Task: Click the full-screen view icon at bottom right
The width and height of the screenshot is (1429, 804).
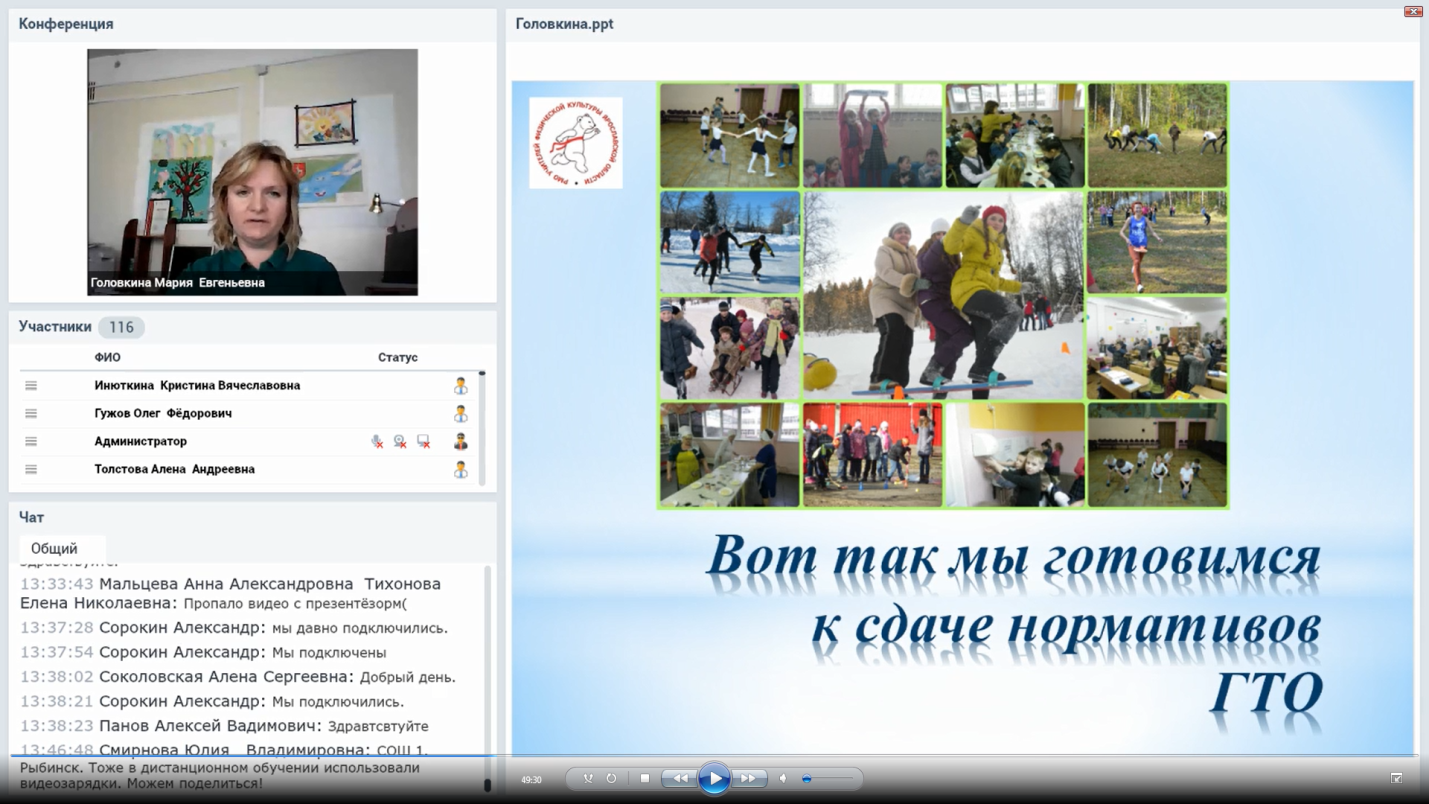Action: click(x=1396, y=778)
